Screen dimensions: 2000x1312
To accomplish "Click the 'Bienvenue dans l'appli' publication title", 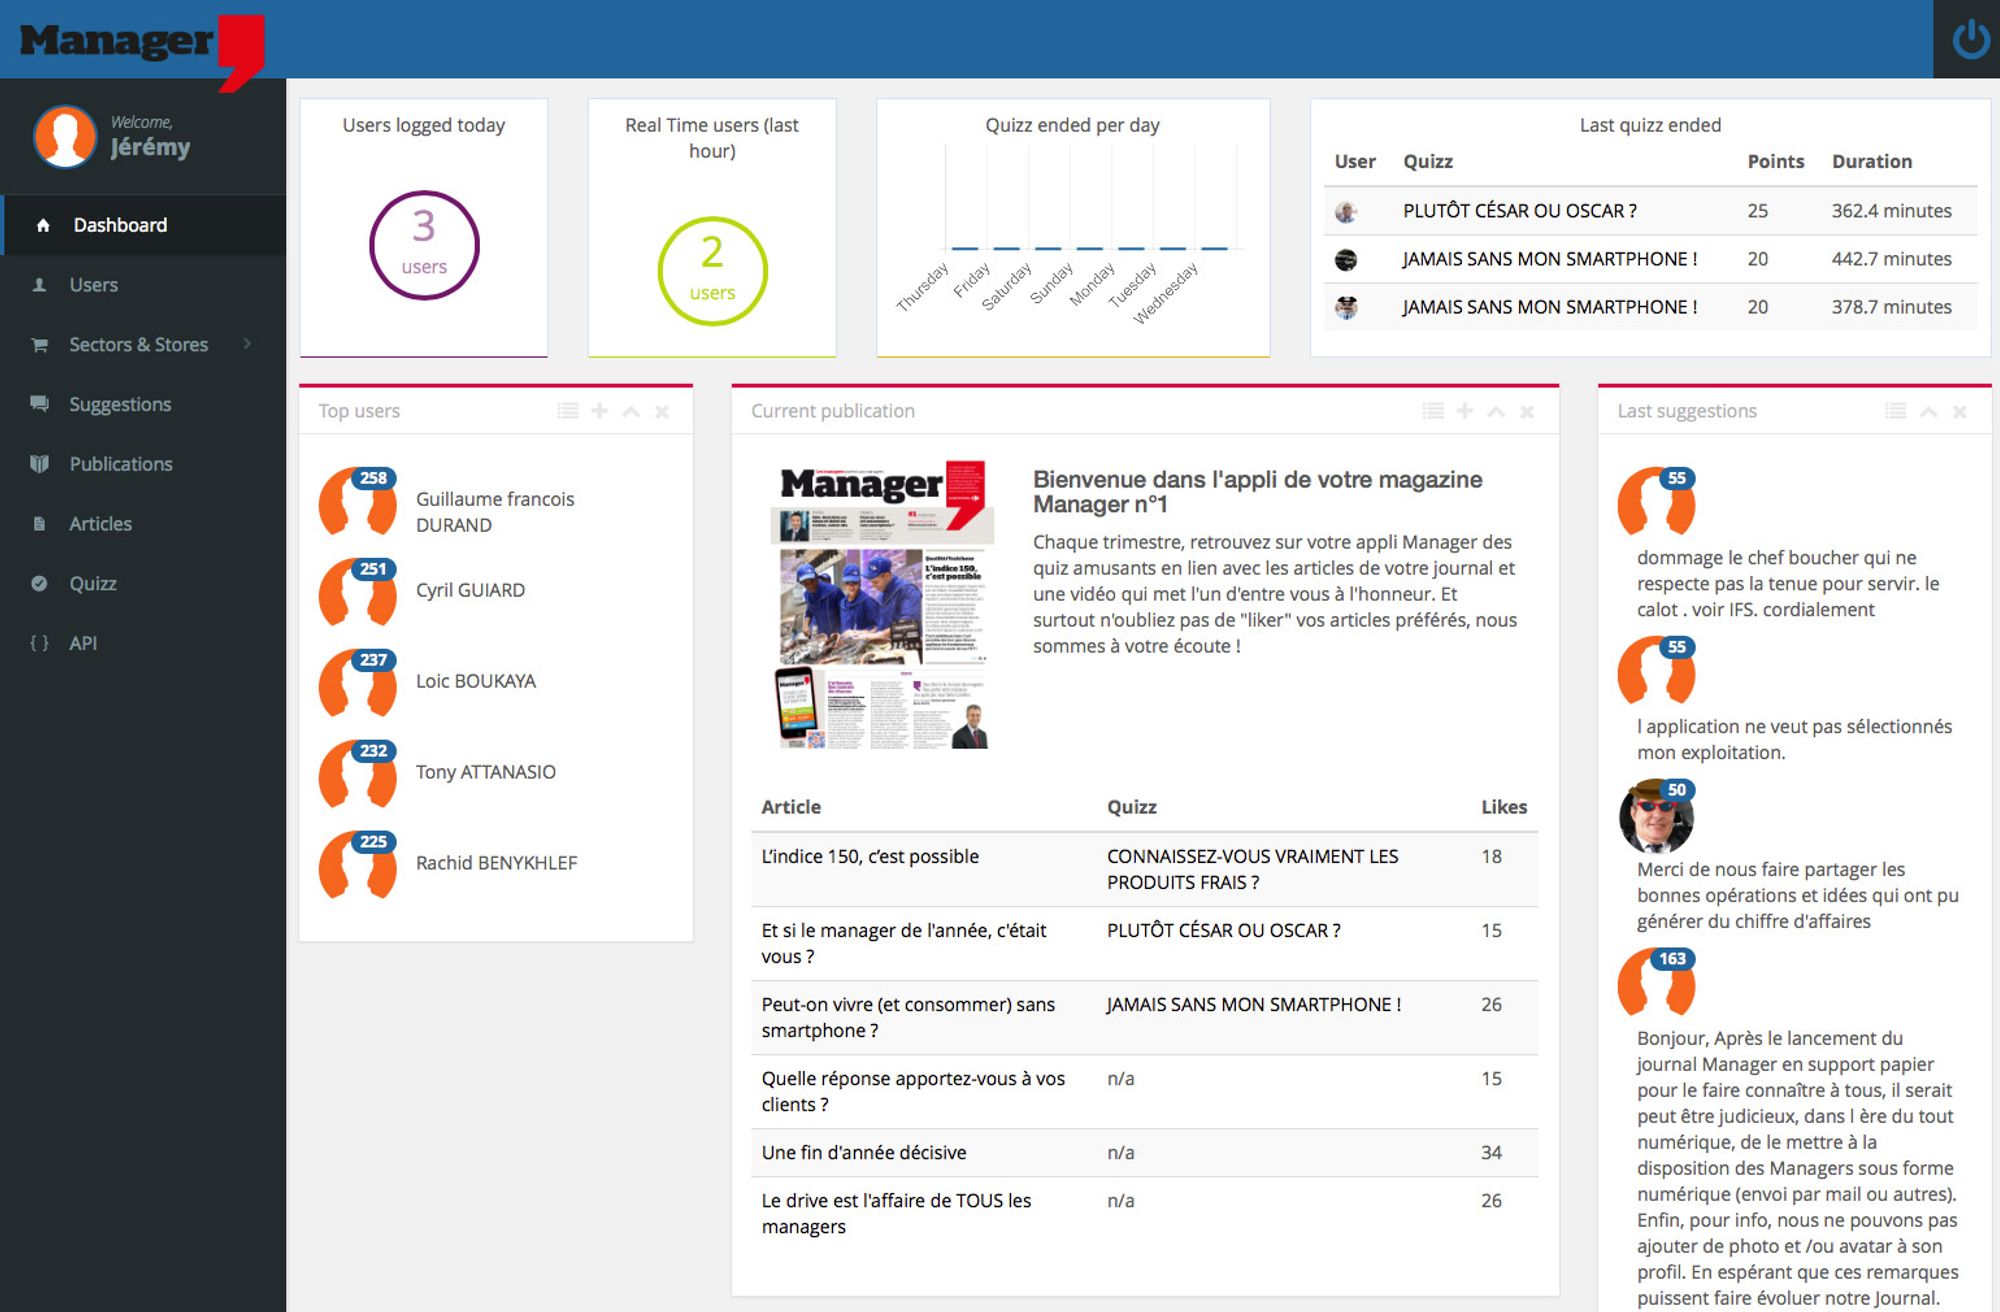I will pos(1257,492).
